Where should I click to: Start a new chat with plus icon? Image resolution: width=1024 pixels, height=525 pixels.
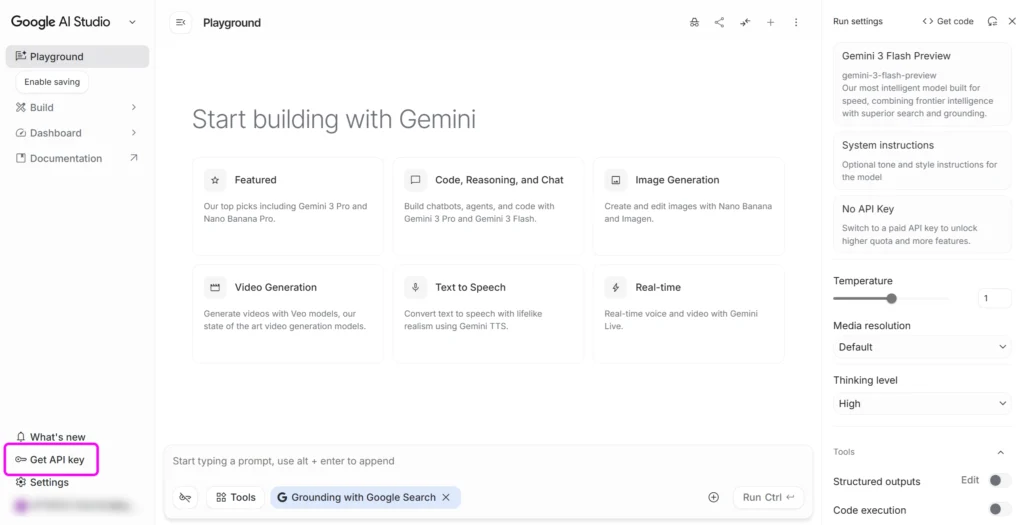pos(770,22)
